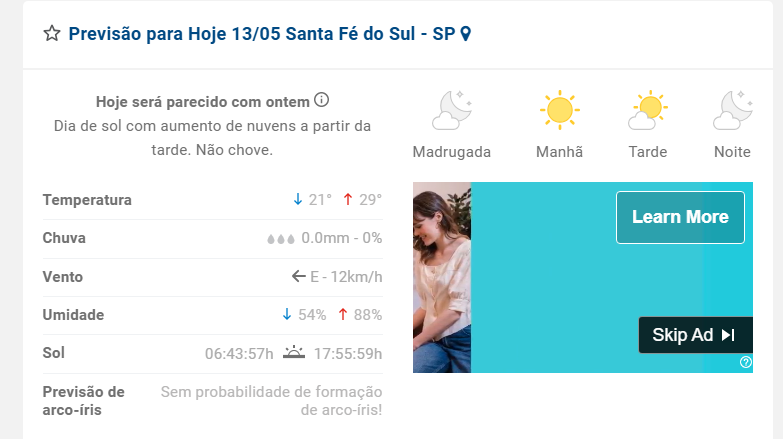Skip the advertisement
783x439 pixels.
(696, 335)
